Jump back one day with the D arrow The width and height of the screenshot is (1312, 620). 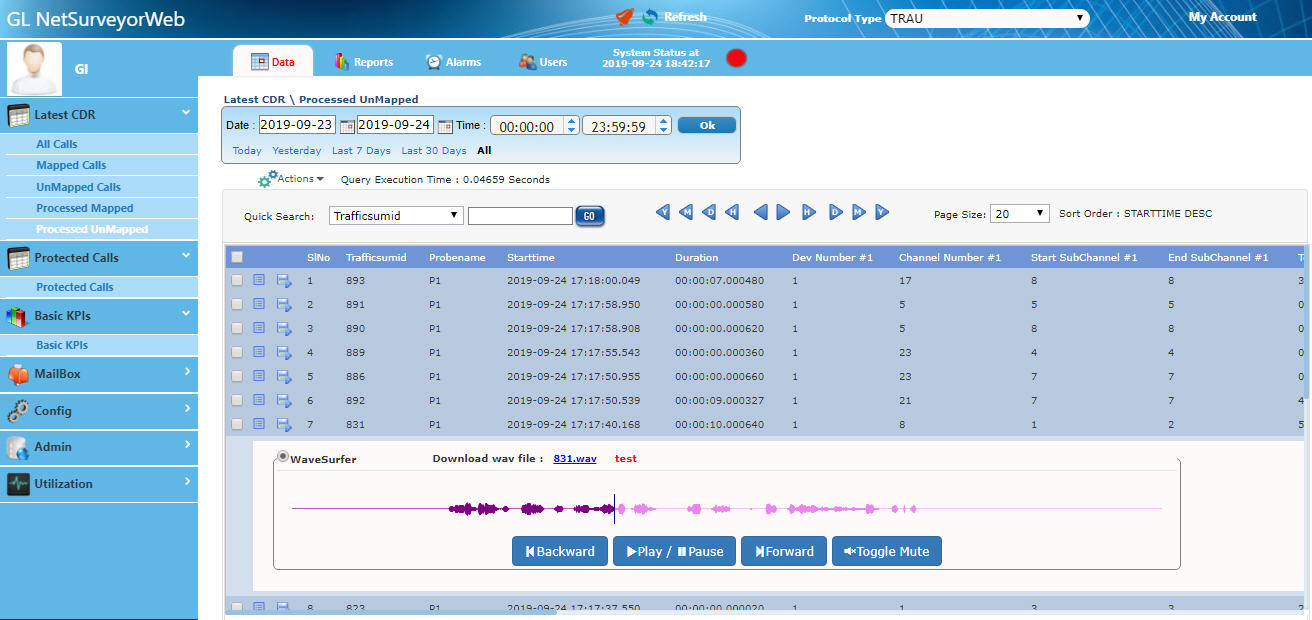[709, 212]
